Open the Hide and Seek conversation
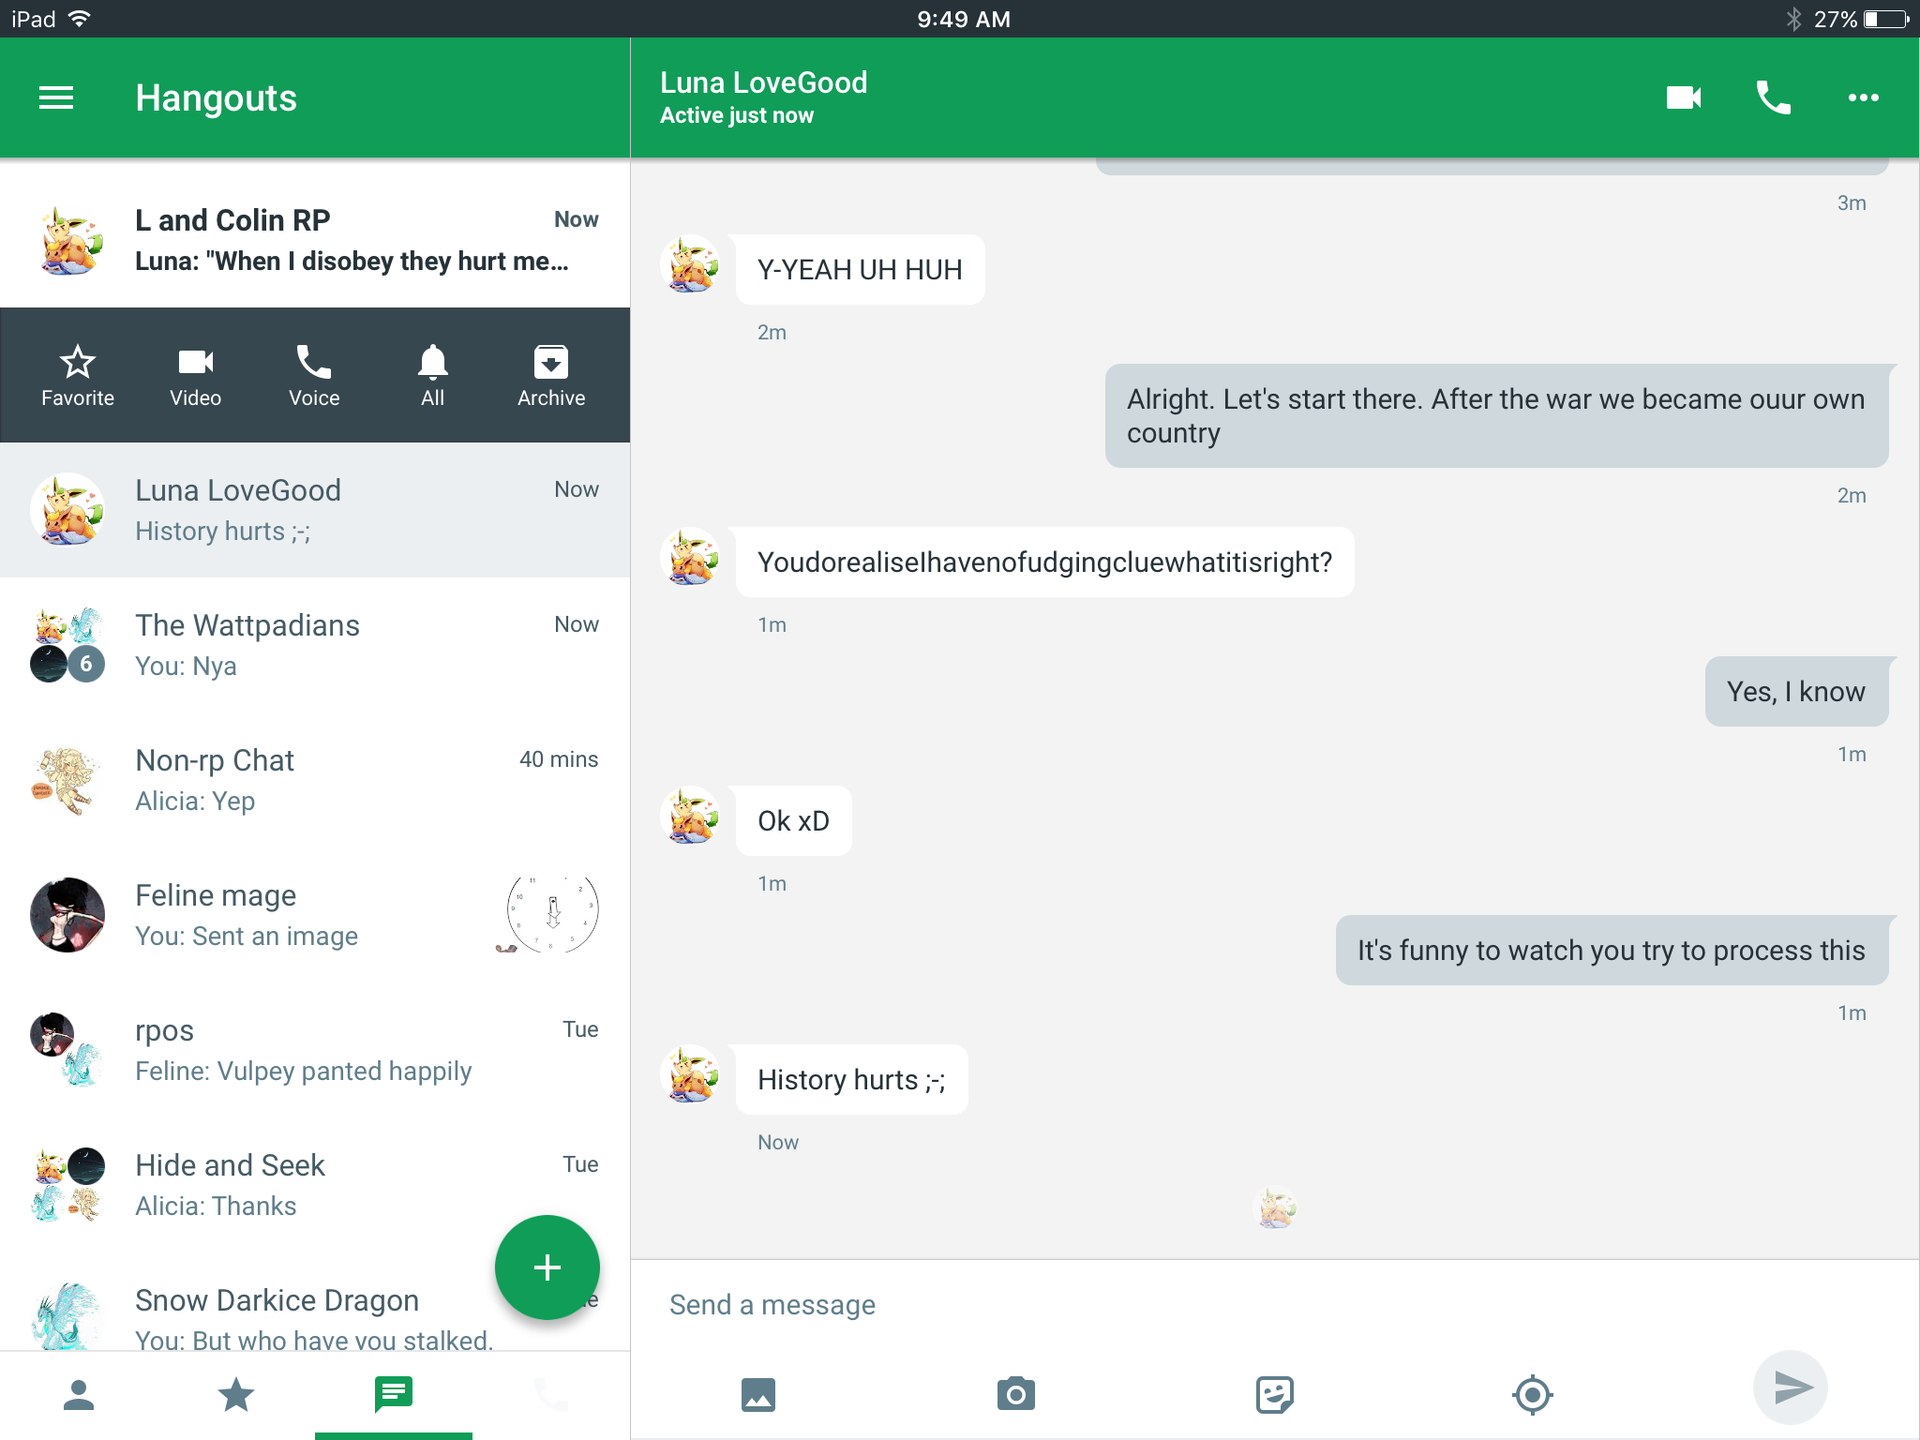This screenshot has height=1440, width=1920. pyautogui.click(x=315, y=1185)
